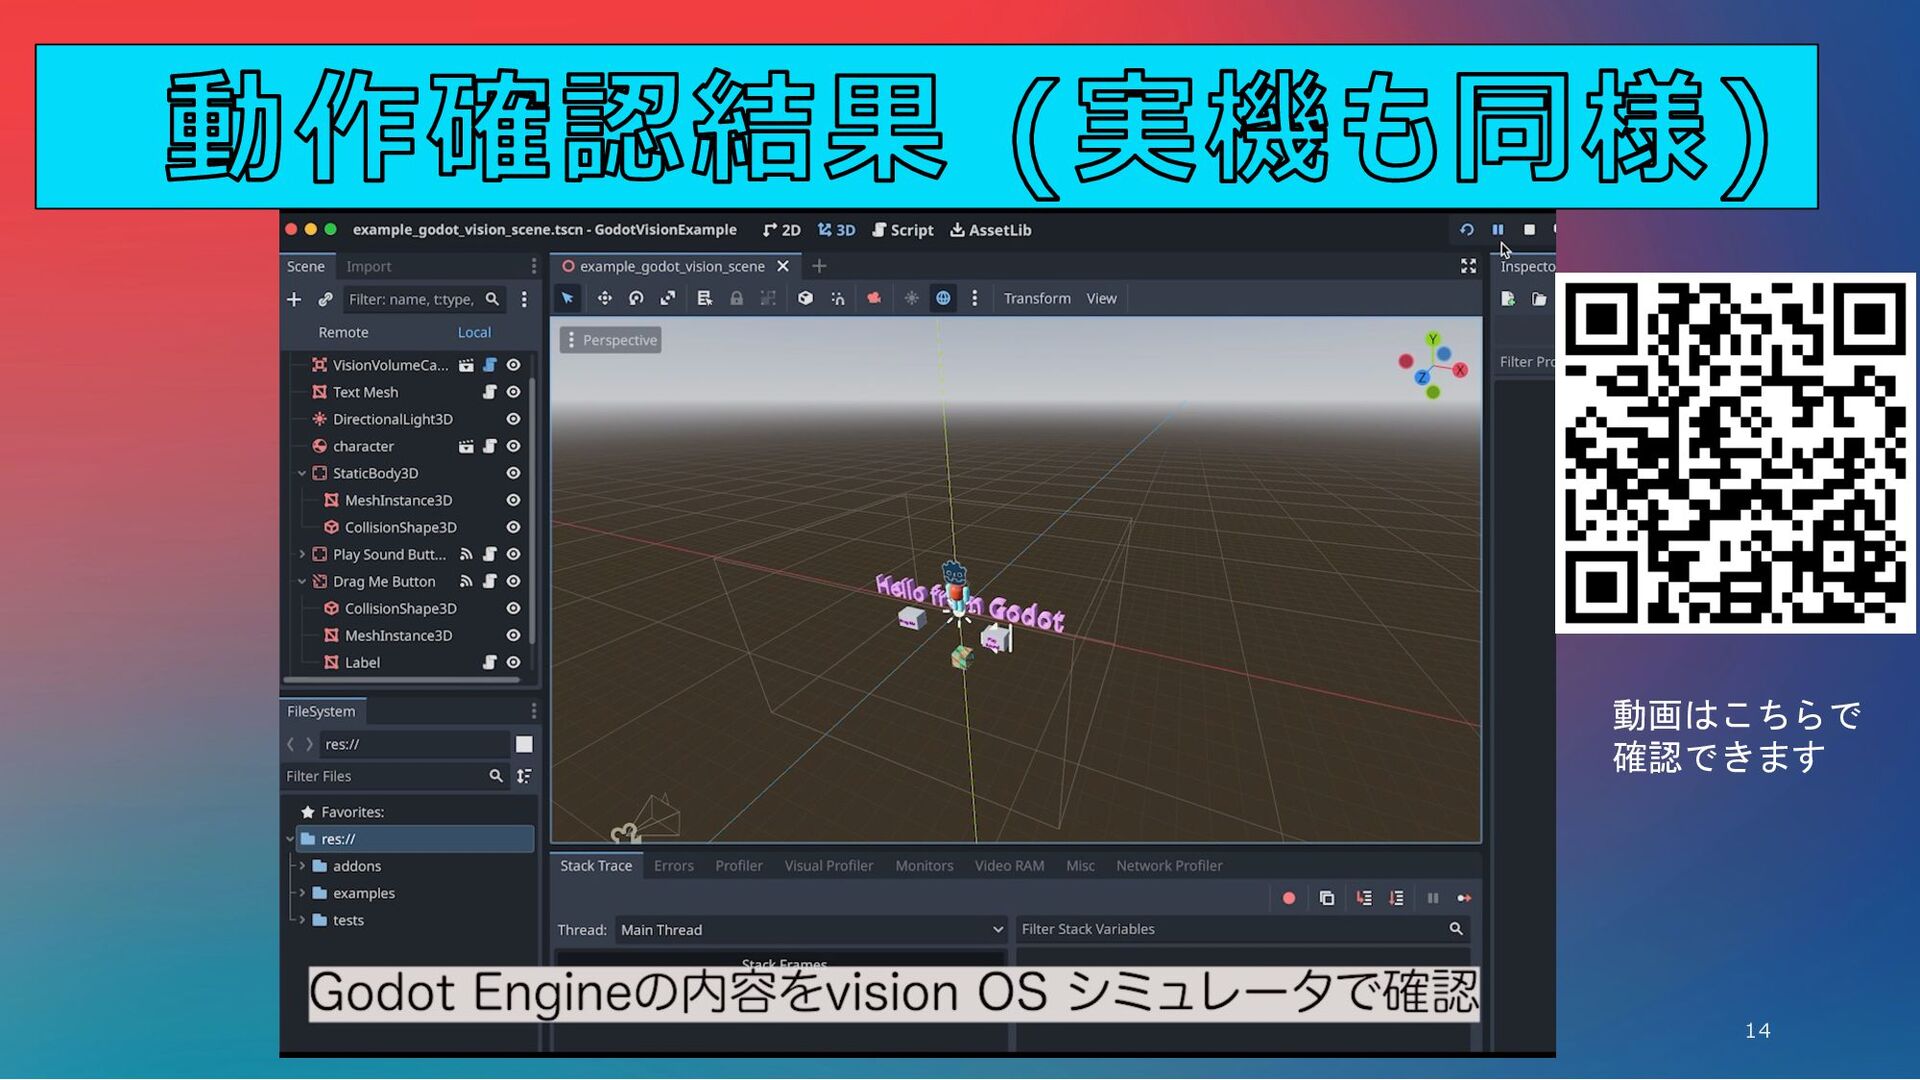Toggle distraction free mode icon

click(1468, 266)
